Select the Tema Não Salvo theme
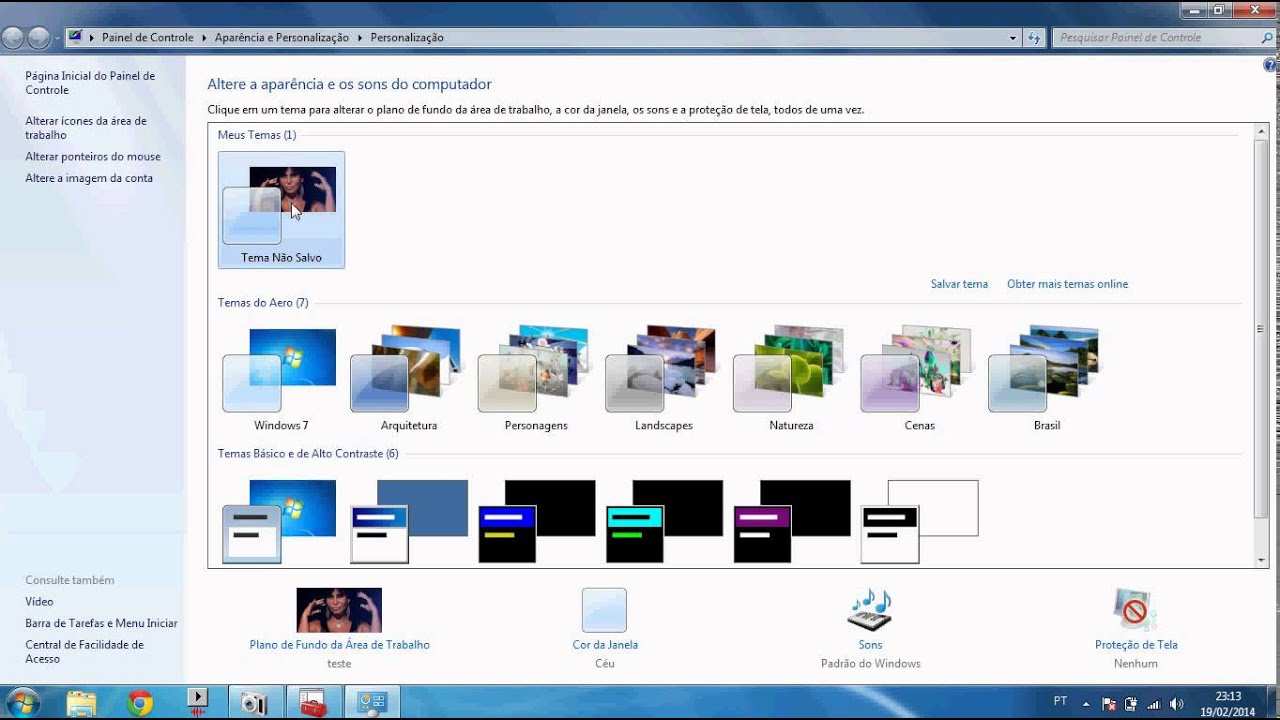The height and width of the screenshot is (720, 1280). [x=281, y=210]
